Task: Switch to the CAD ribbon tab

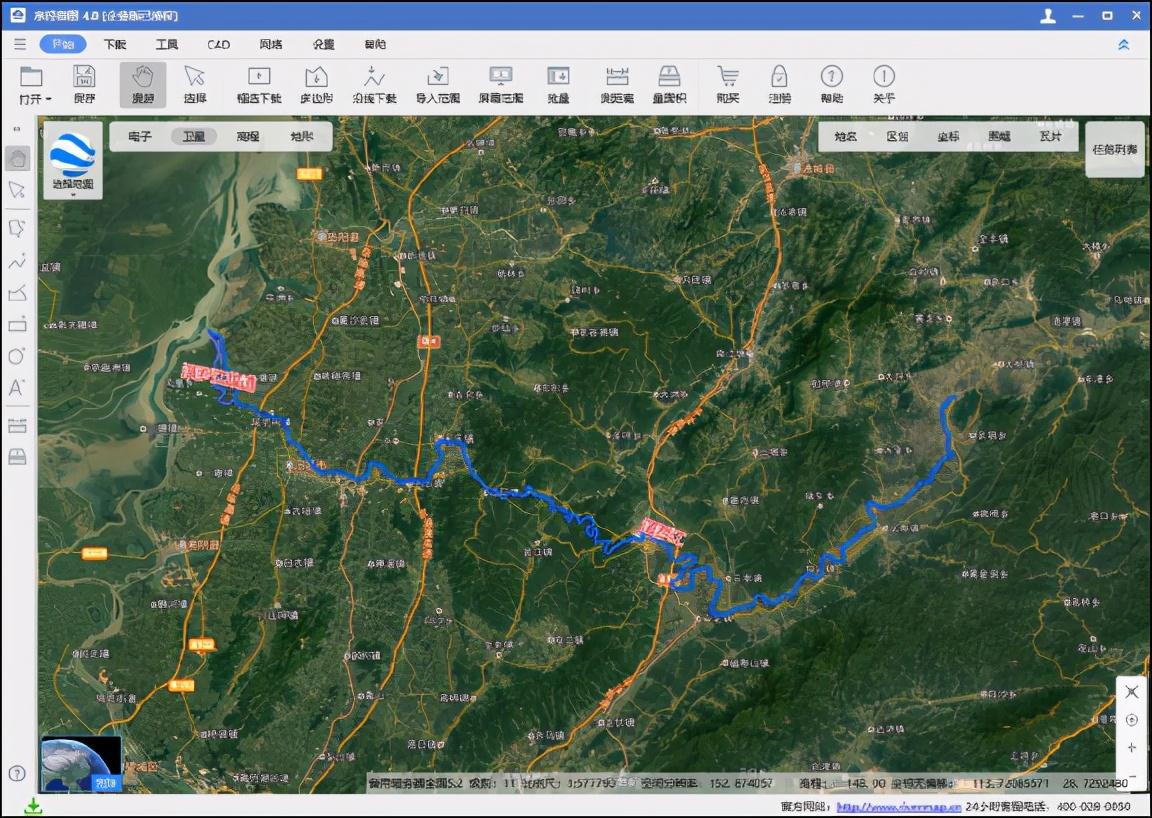Action: [218, 44]
